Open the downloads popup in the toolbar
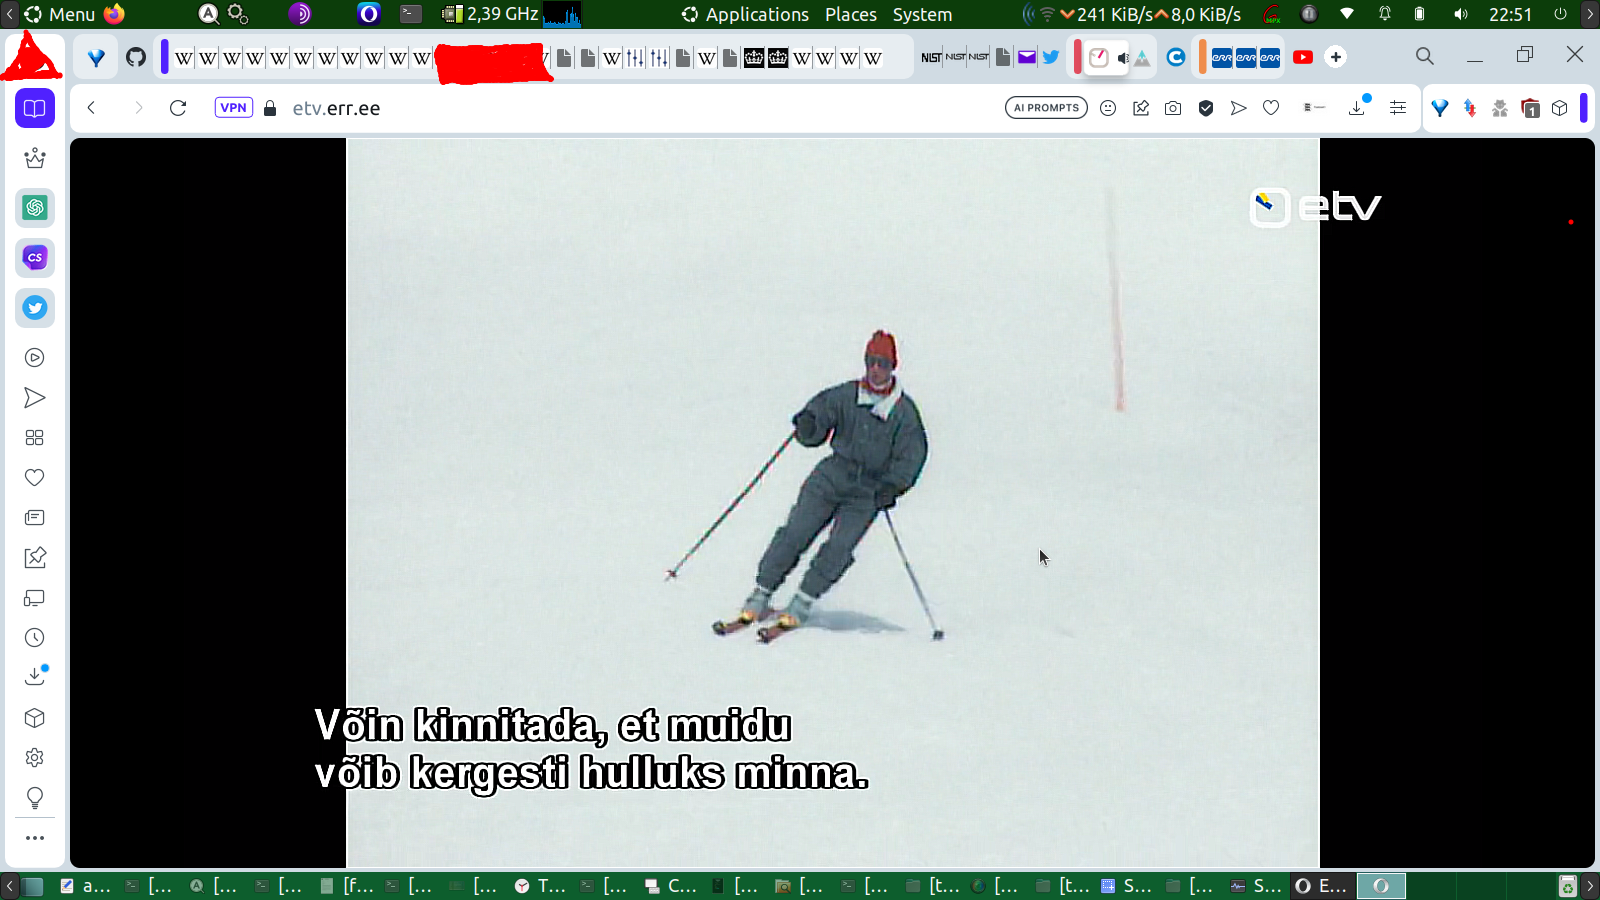The width and height of the screenshot is (1600, 900). pyautogui.click(x=1358, y=107)
